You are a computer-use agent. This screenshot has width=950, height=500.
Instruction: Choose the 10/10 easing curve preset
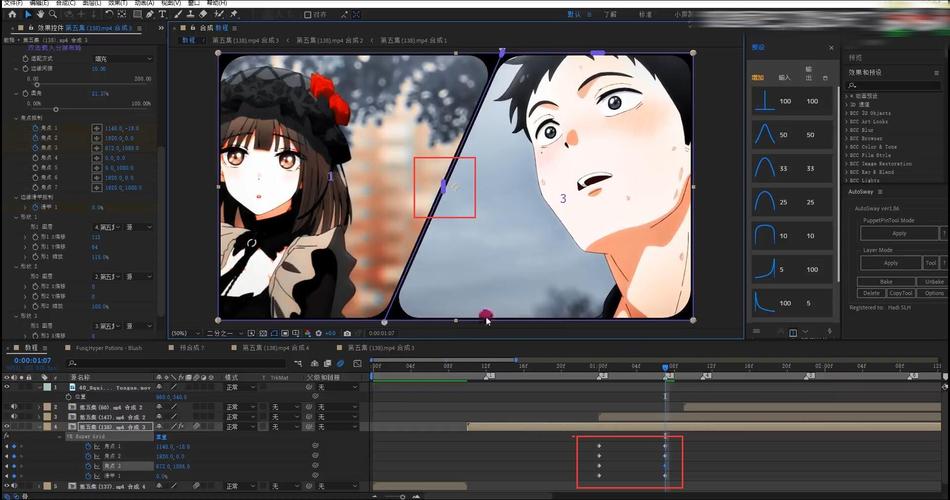click(x=792, y=236)
